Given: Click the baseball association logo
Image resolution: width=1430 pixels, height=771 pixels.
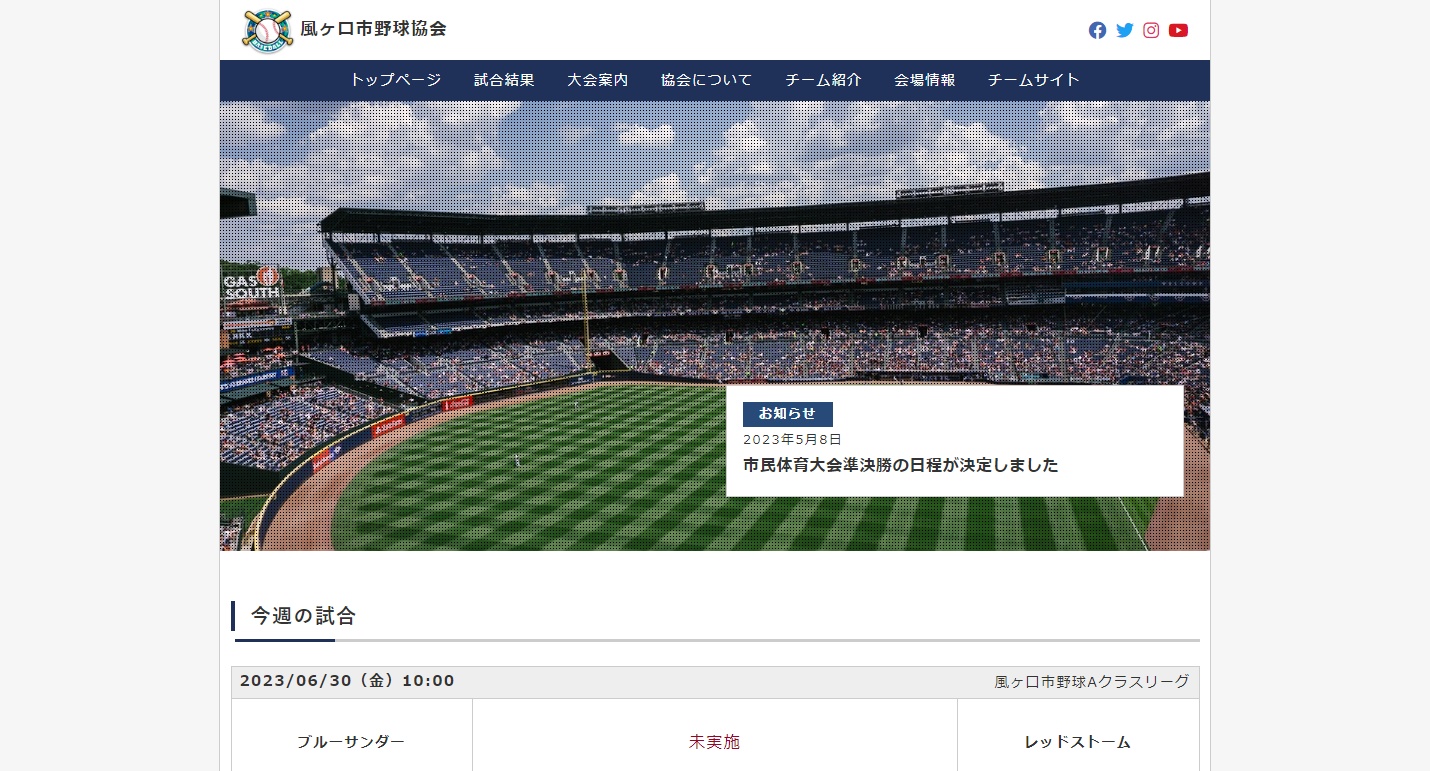Looking at the screenshot, I should tap(268, 30).
